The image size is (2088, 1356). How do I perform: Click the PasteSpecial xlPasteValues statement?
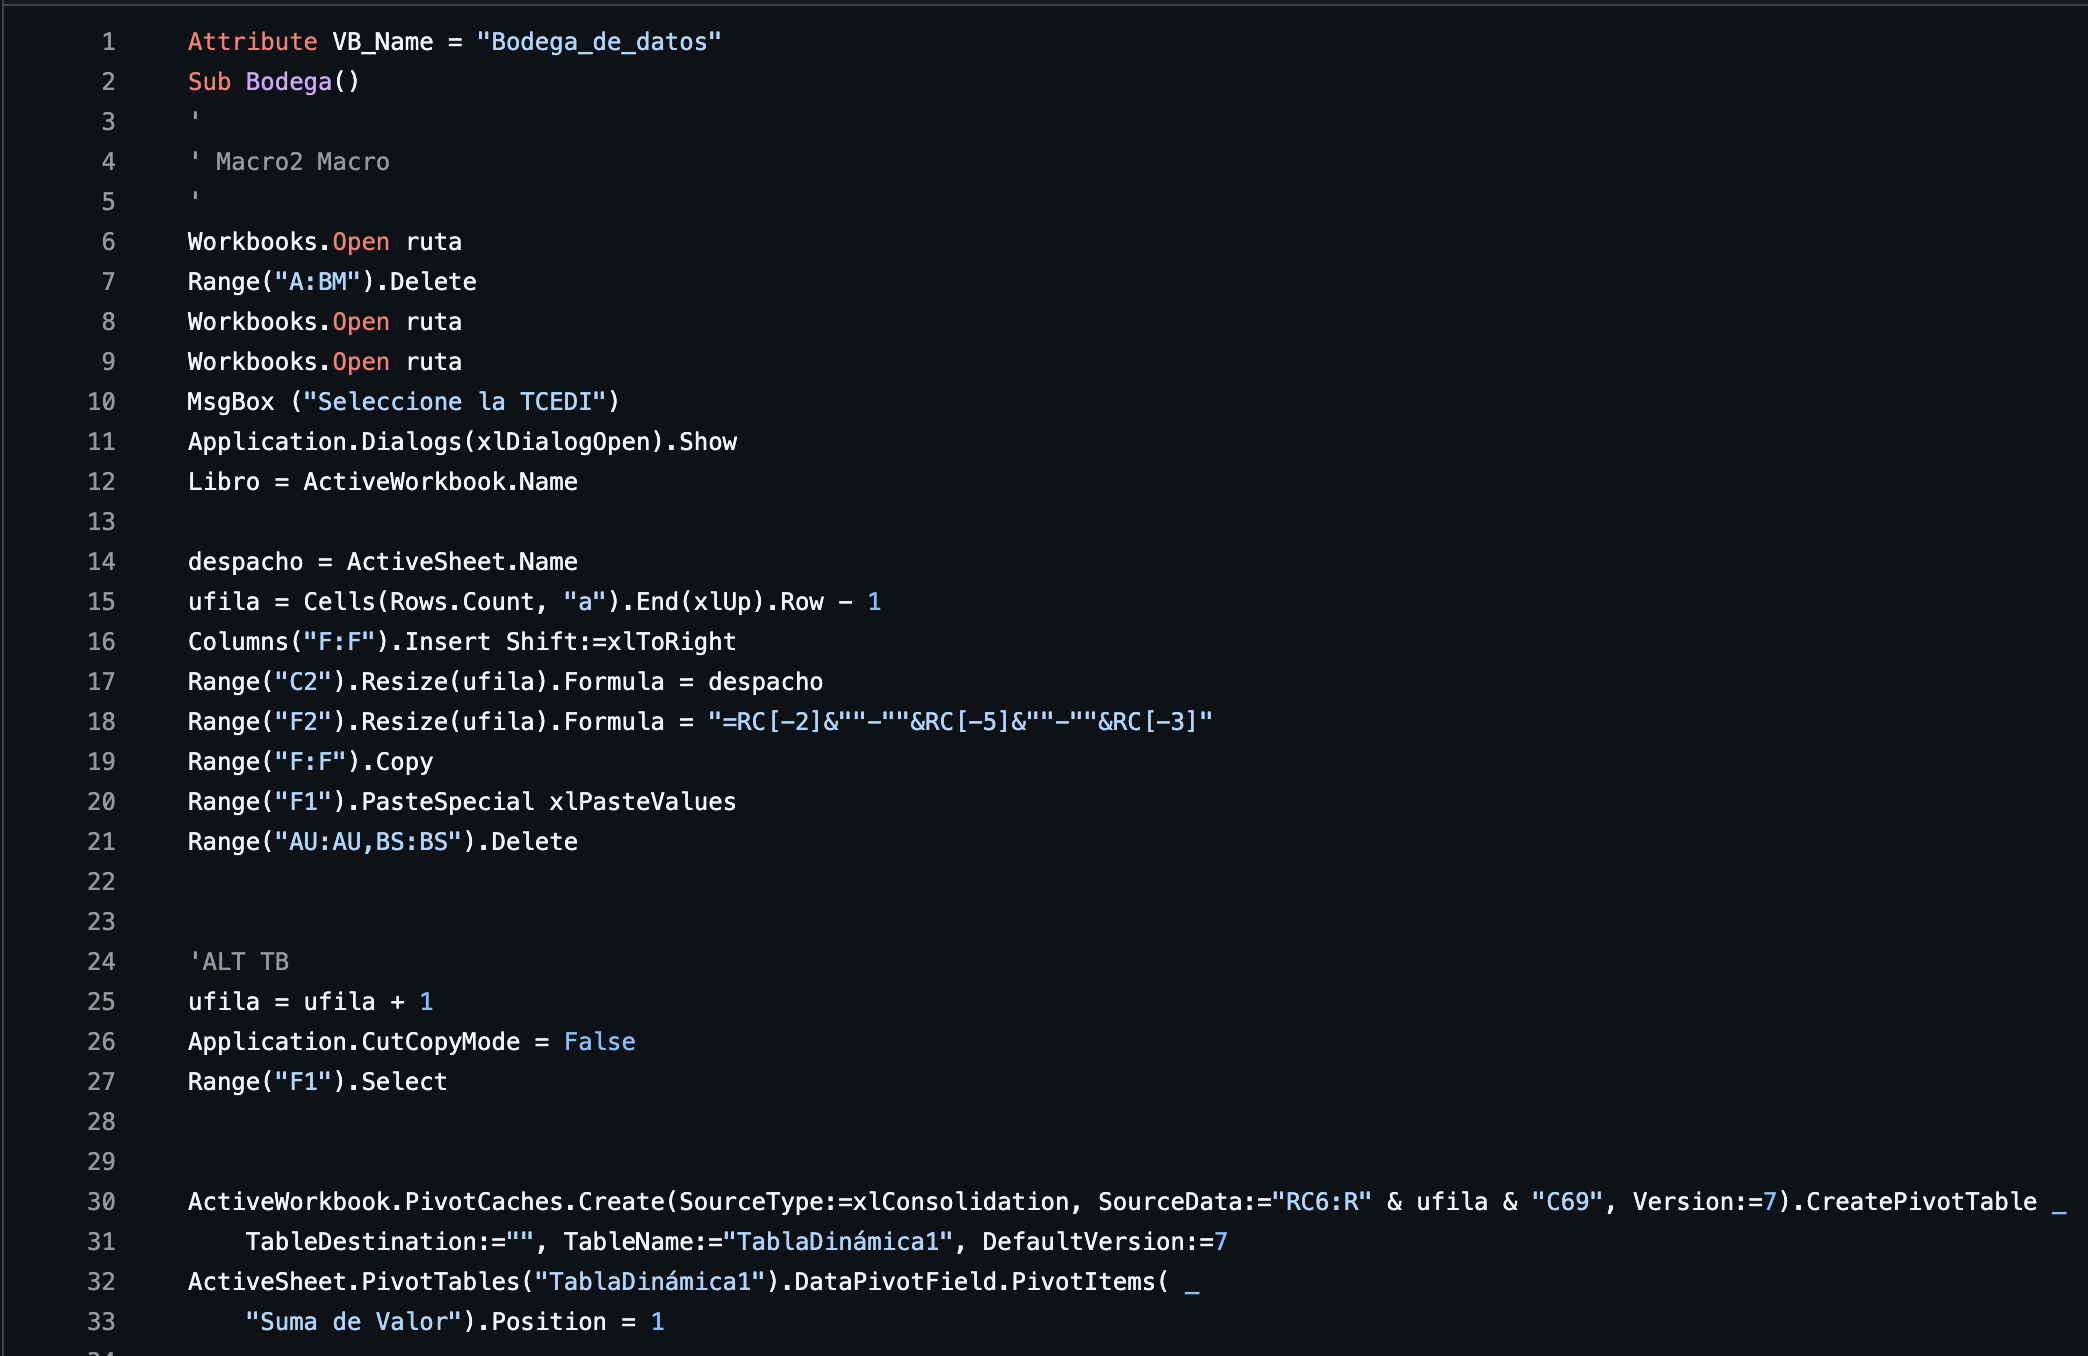coord(462,802)
